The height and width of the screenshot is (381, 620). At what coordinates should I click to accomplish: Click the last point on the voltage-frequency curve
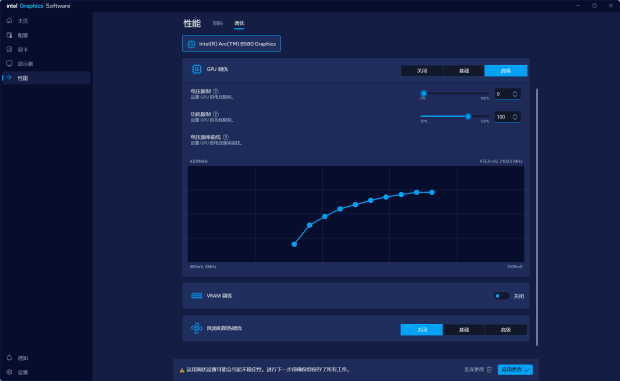point(432,192)
